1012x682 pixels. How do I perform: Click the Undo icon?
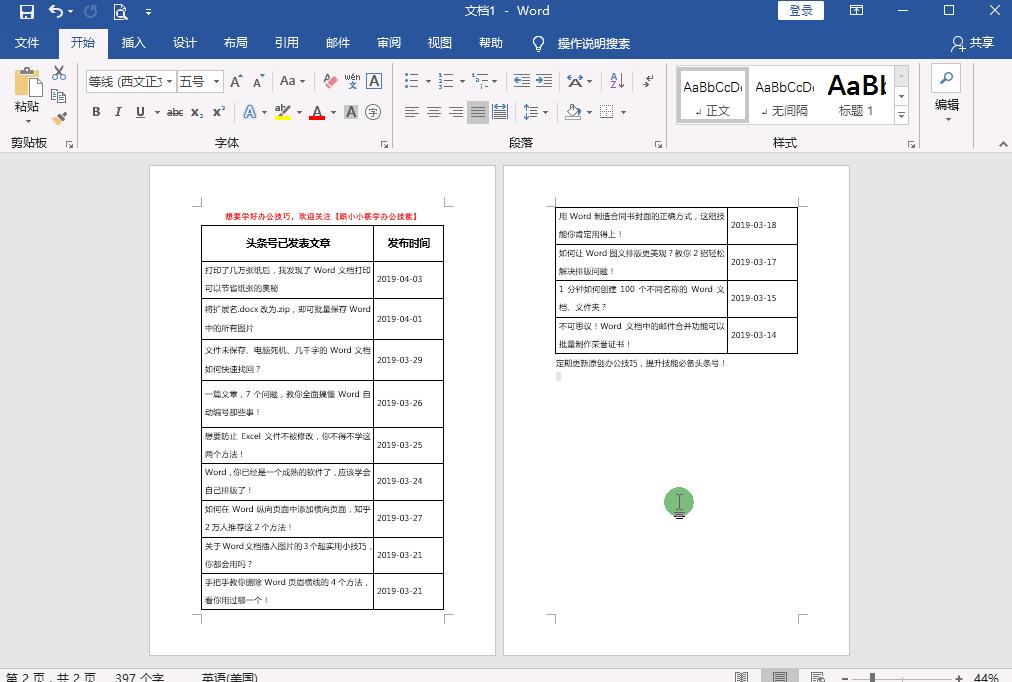pos(55,11)
